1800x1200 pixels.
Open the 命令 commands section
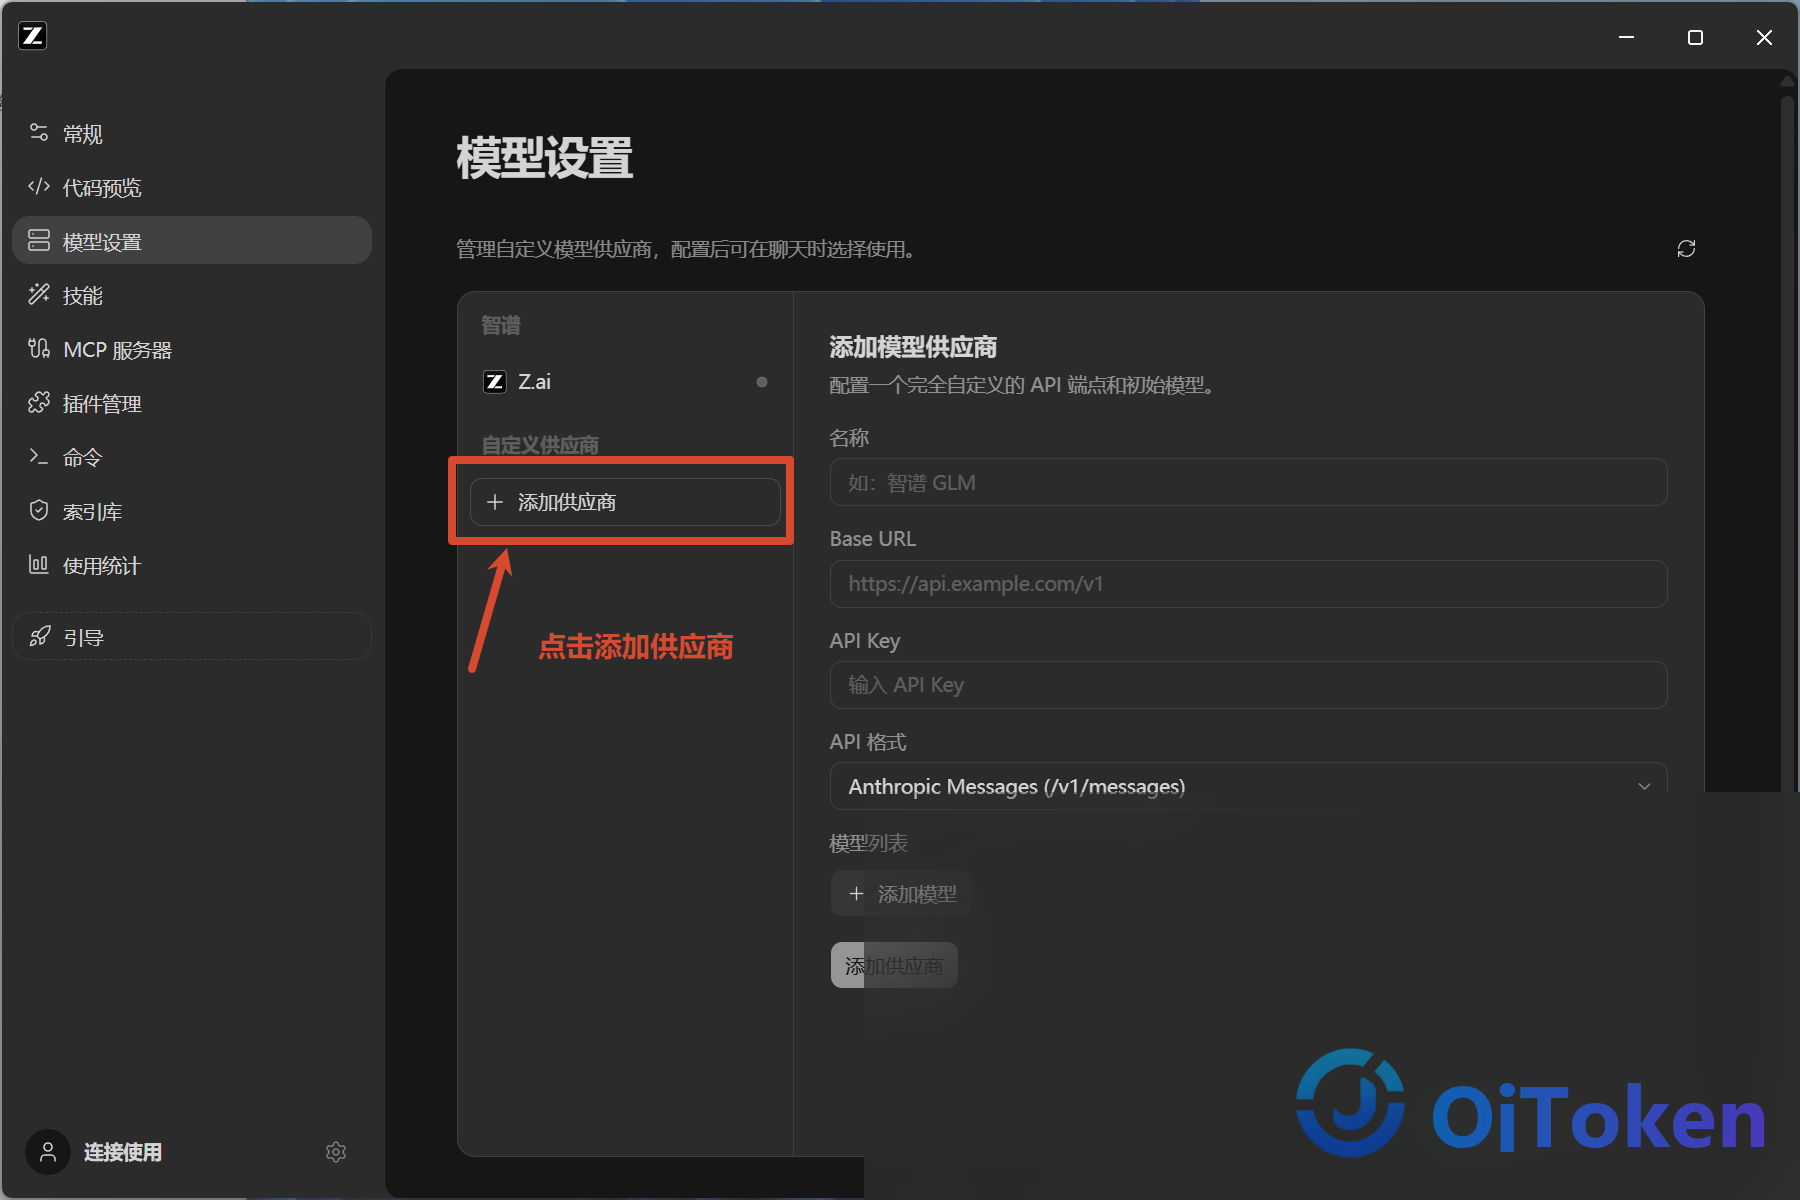point(191,457)
